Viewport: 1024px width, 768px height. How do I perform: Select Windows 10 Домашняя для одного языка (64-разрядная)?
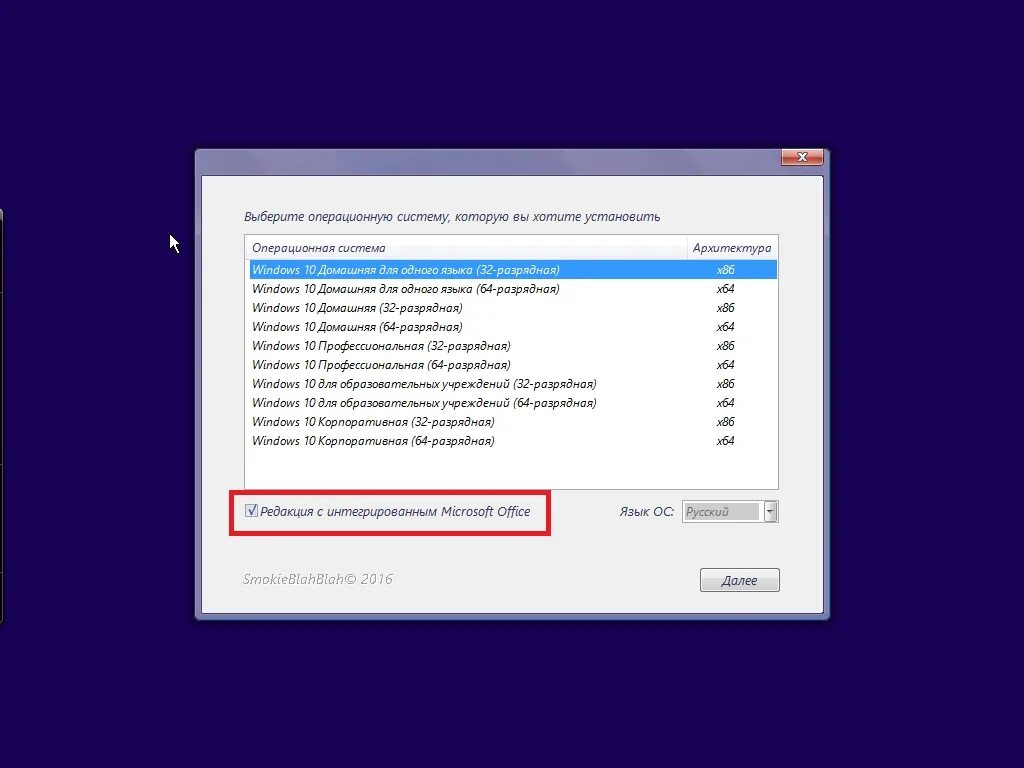point(513,289)
